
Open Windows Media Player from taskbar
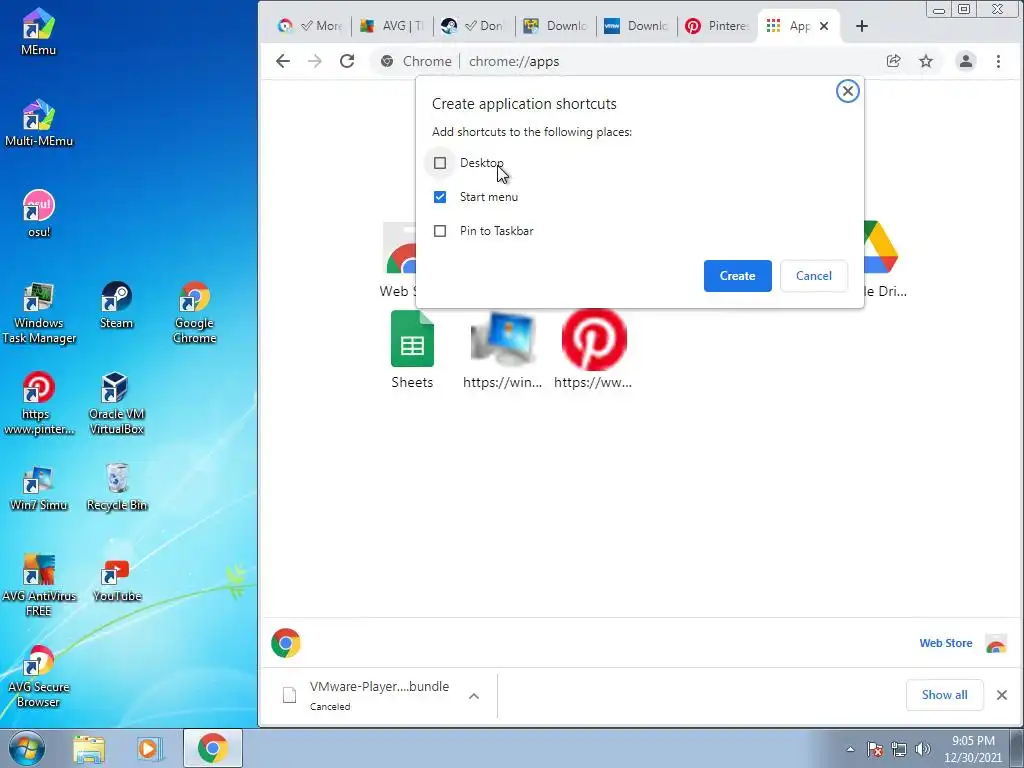click(149, 748)
